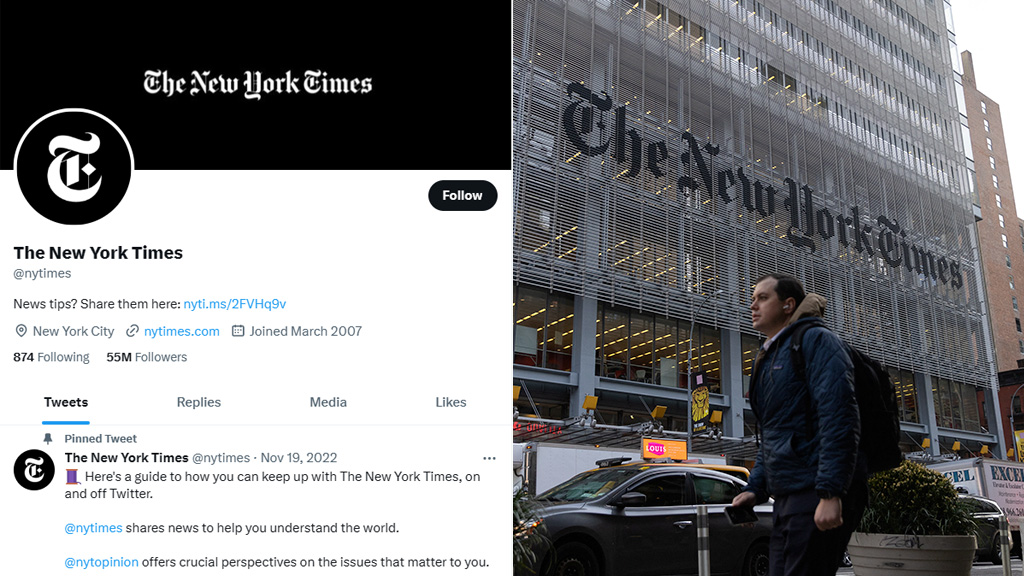The image size is (1024, 576).
Task: View the 55M Followers list
Action: pyautogui.click(x=147, y=357)
